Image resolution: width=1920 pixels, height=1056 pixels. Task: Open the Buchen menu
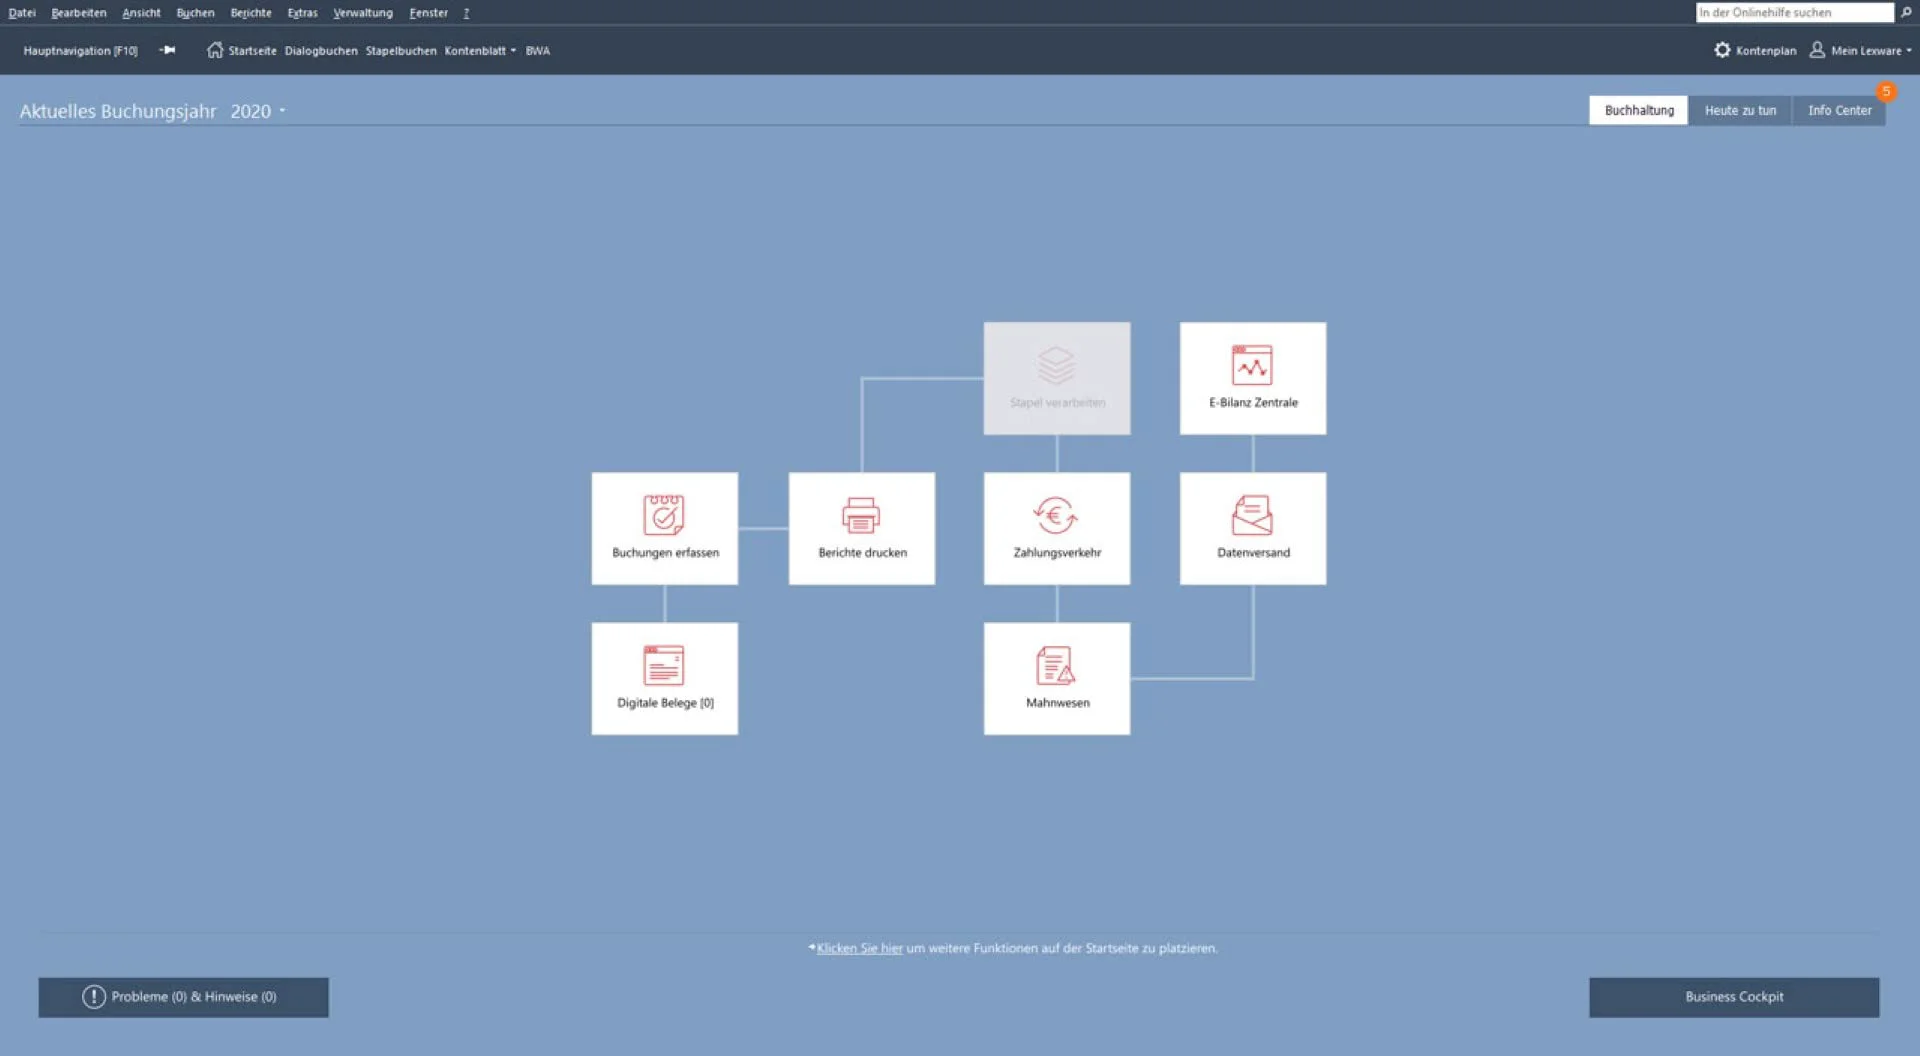[195, 13]
